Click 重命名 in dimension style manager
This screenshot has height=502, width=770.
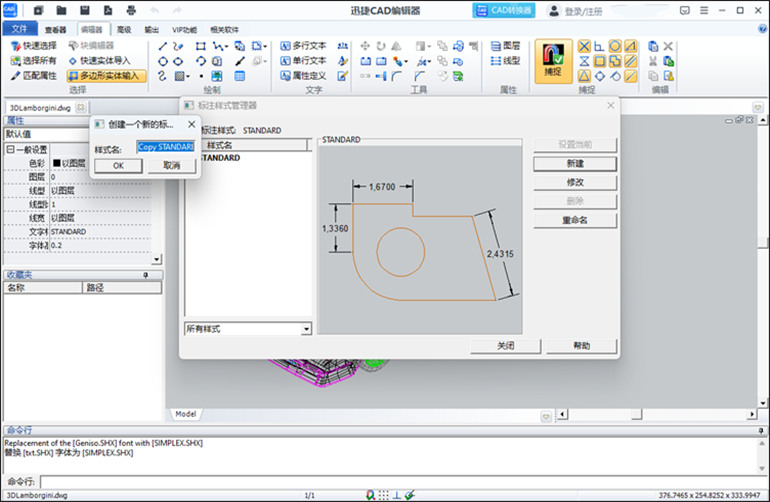click(575, 220)
